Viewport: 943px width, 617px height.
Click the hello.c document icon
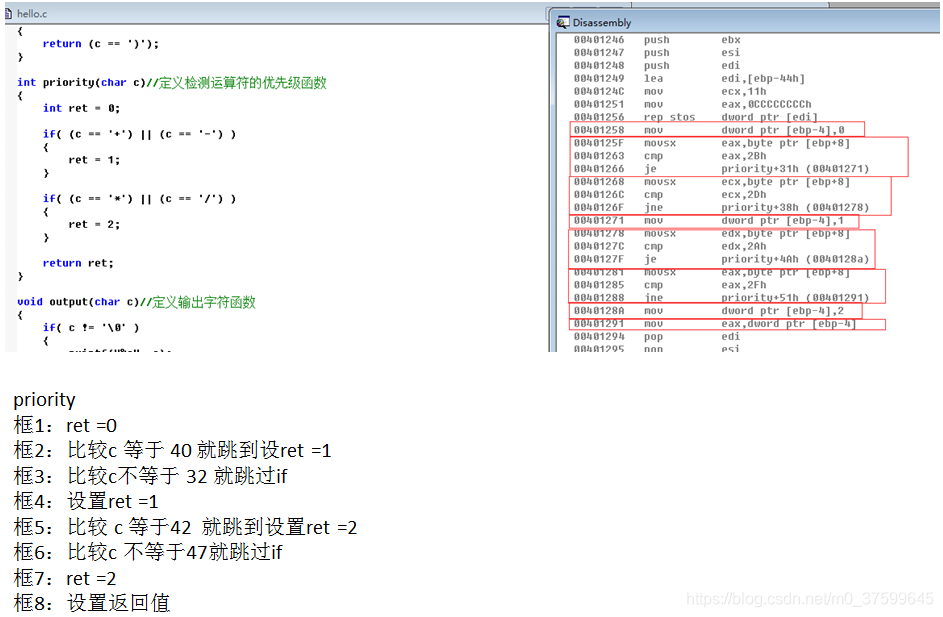click(x=8, y=13)
